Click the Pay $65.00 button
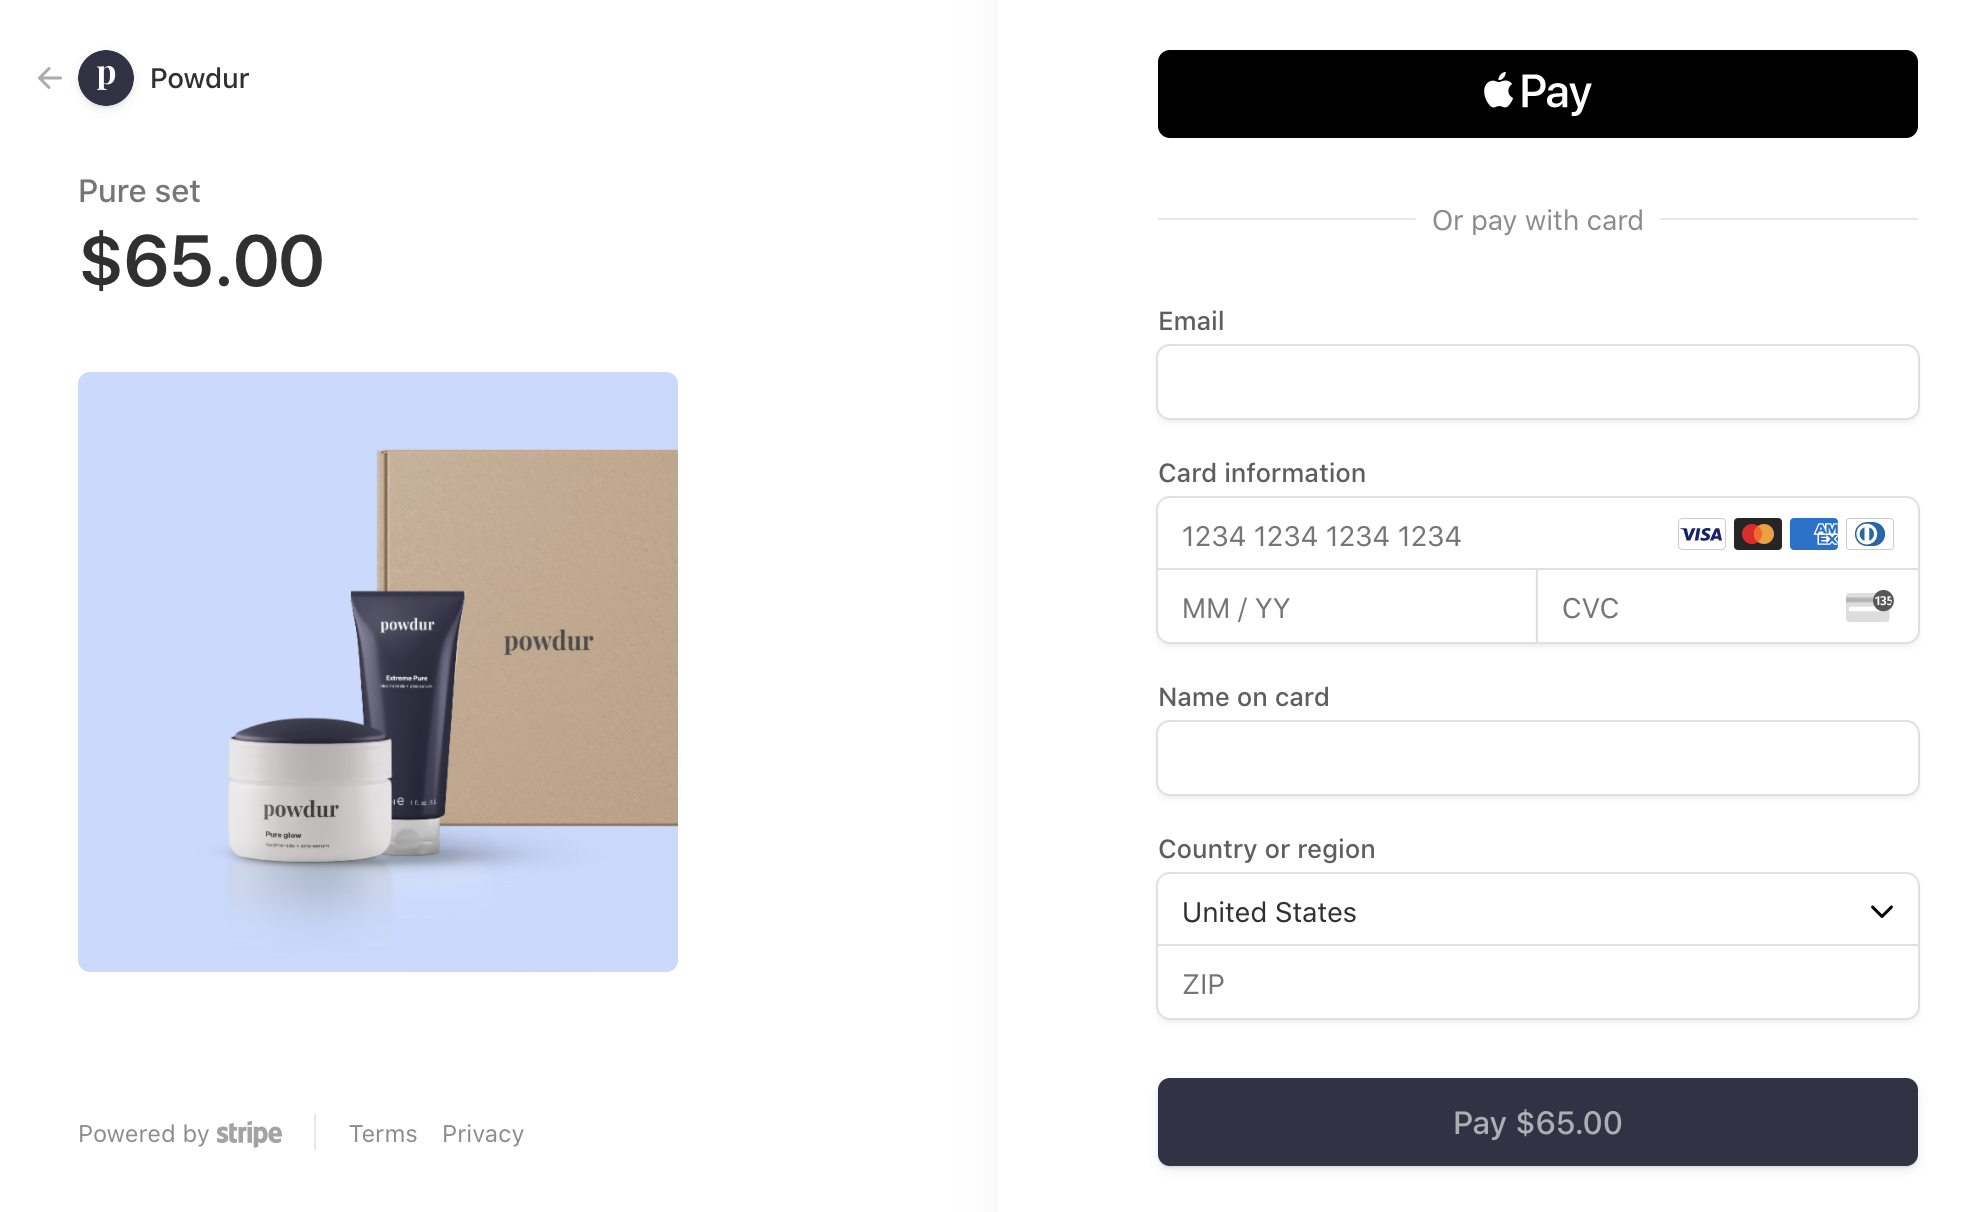Viewport: 1980px width, 1212px height. click(1539, 1121)
